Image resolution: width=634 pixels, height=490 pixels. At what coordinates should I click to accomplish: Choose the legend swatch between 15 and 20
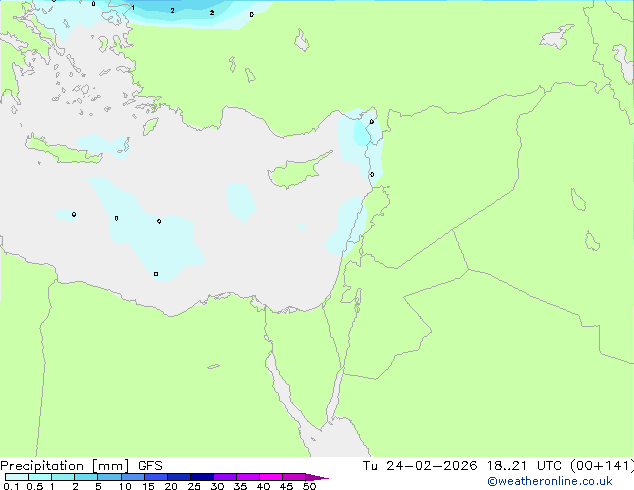point(156,477)
